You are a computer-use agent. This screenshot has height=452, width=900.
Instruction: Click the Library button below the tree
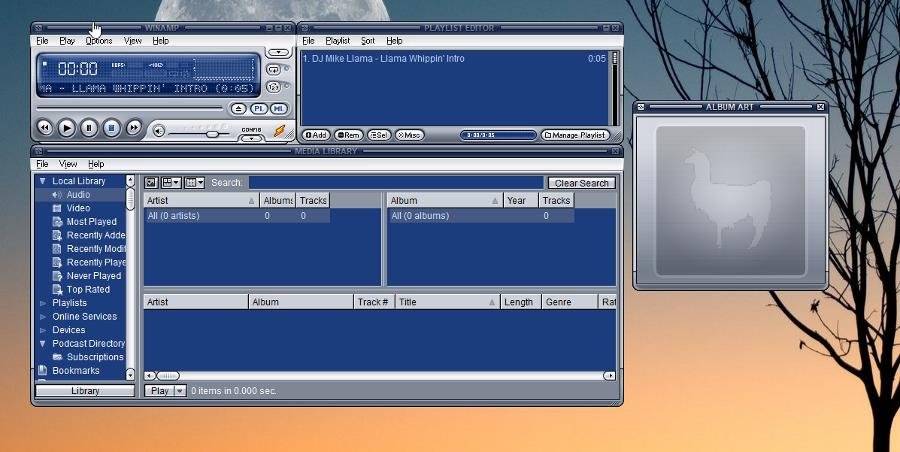coord(85,391)
